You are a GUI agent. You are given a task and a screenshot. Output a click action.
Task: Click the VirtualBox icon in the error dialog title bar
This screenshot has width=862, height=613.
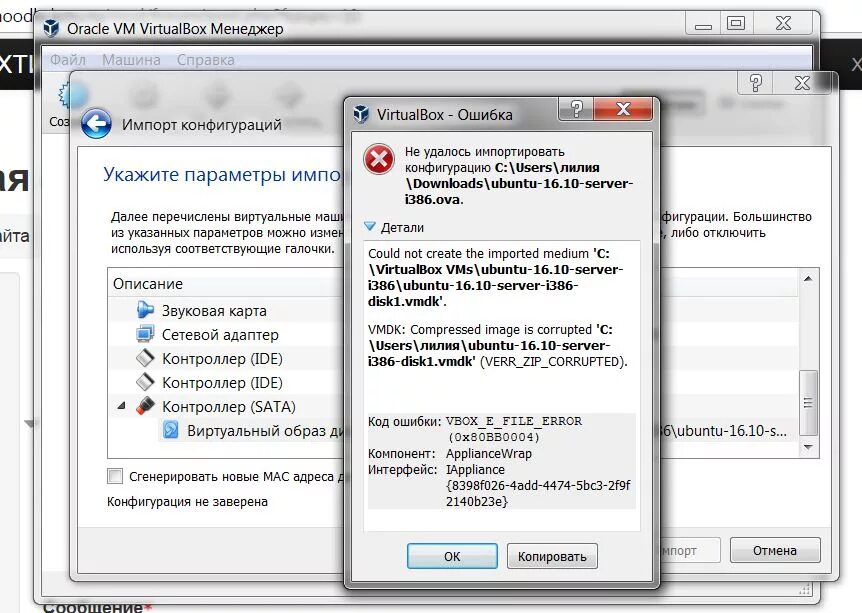pos(361,114)
